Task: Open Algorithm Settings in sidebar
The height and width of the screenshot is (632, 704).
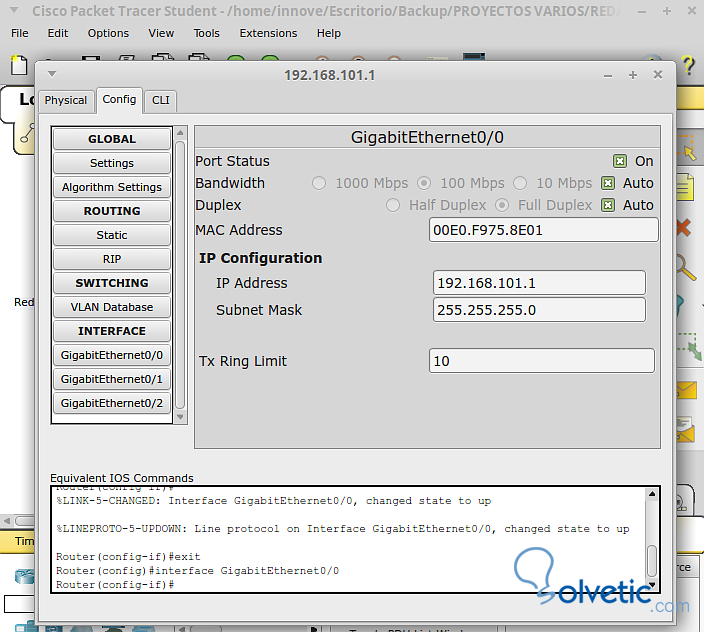Action: point(112,187)
